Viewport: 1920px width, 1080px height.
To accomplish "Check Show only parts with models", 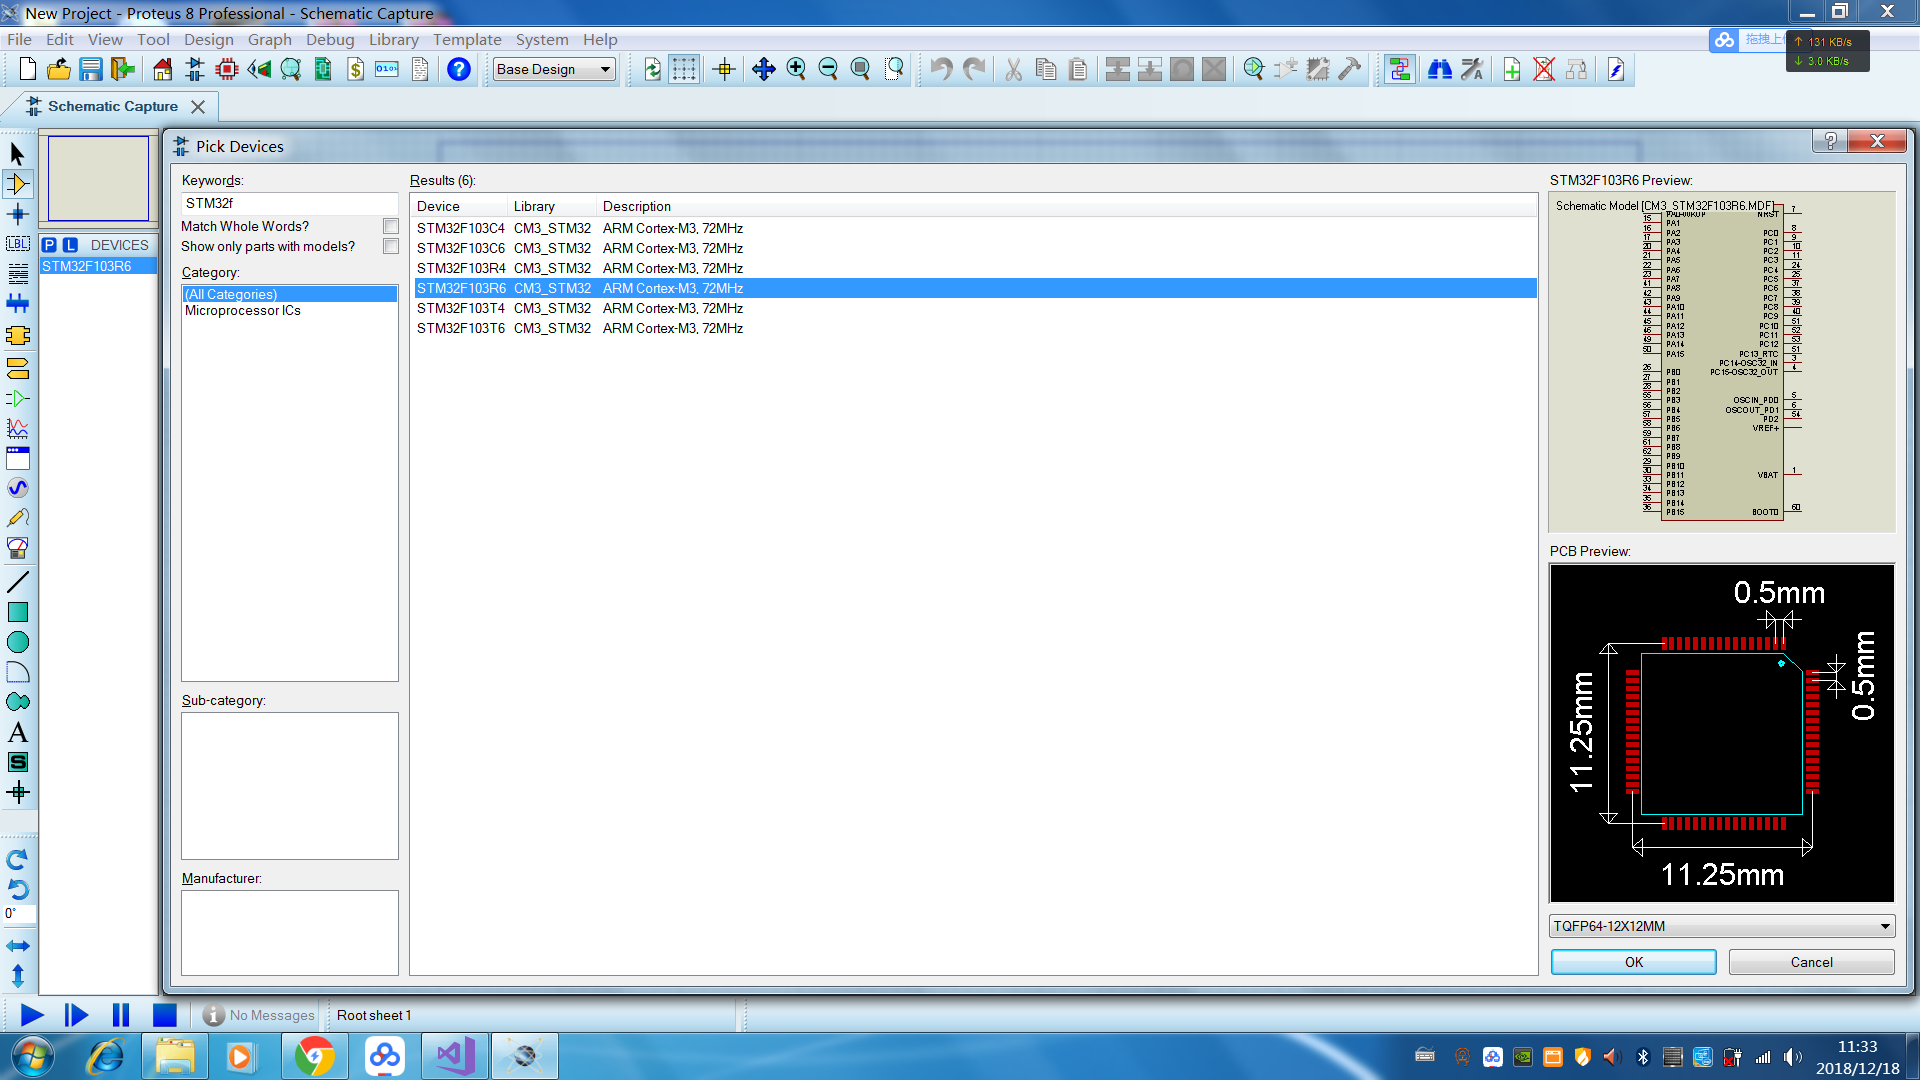I will [x=391, y=247].
